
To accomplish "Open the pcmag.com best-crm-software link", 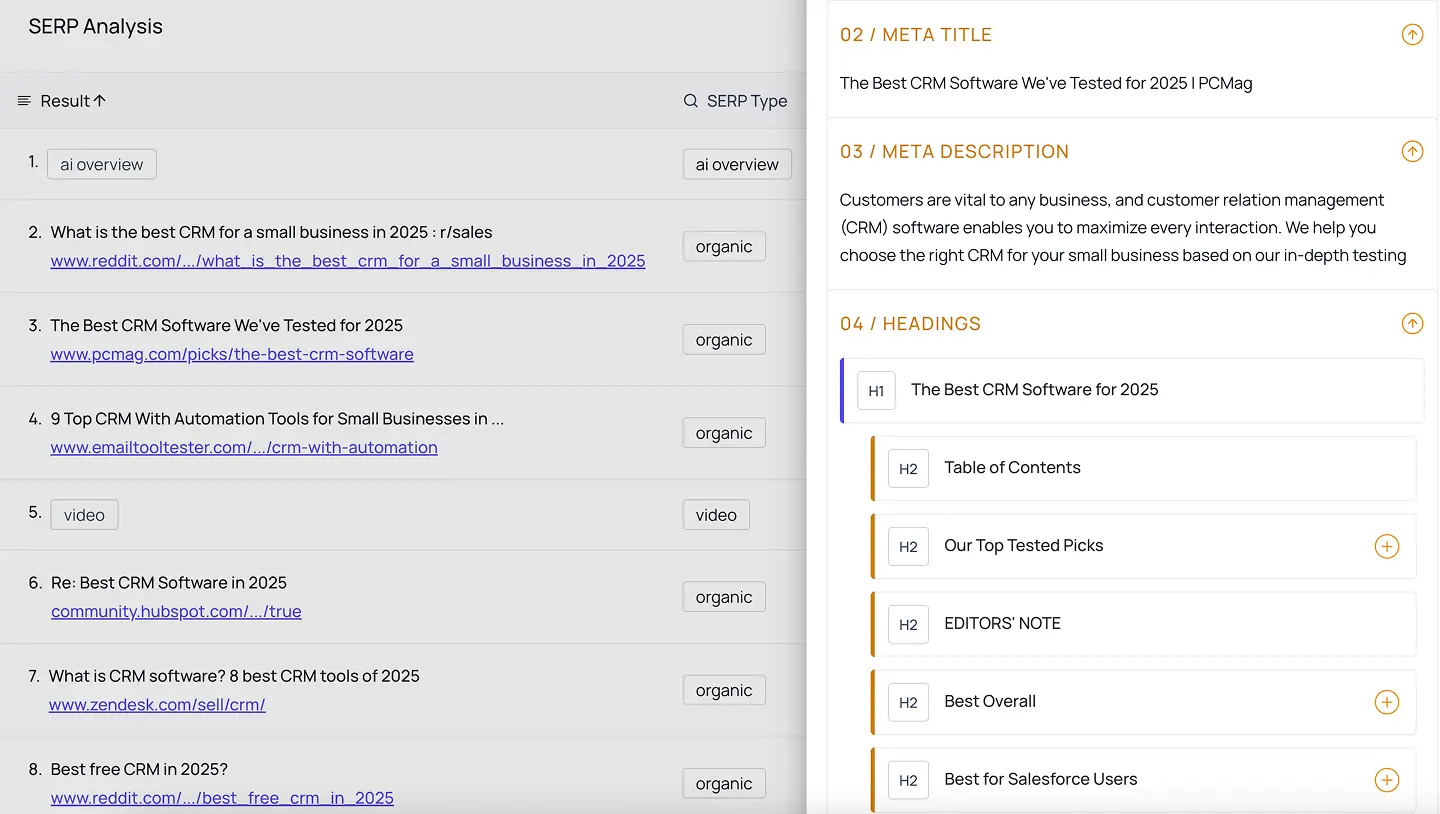I will [x=232, y=354].
